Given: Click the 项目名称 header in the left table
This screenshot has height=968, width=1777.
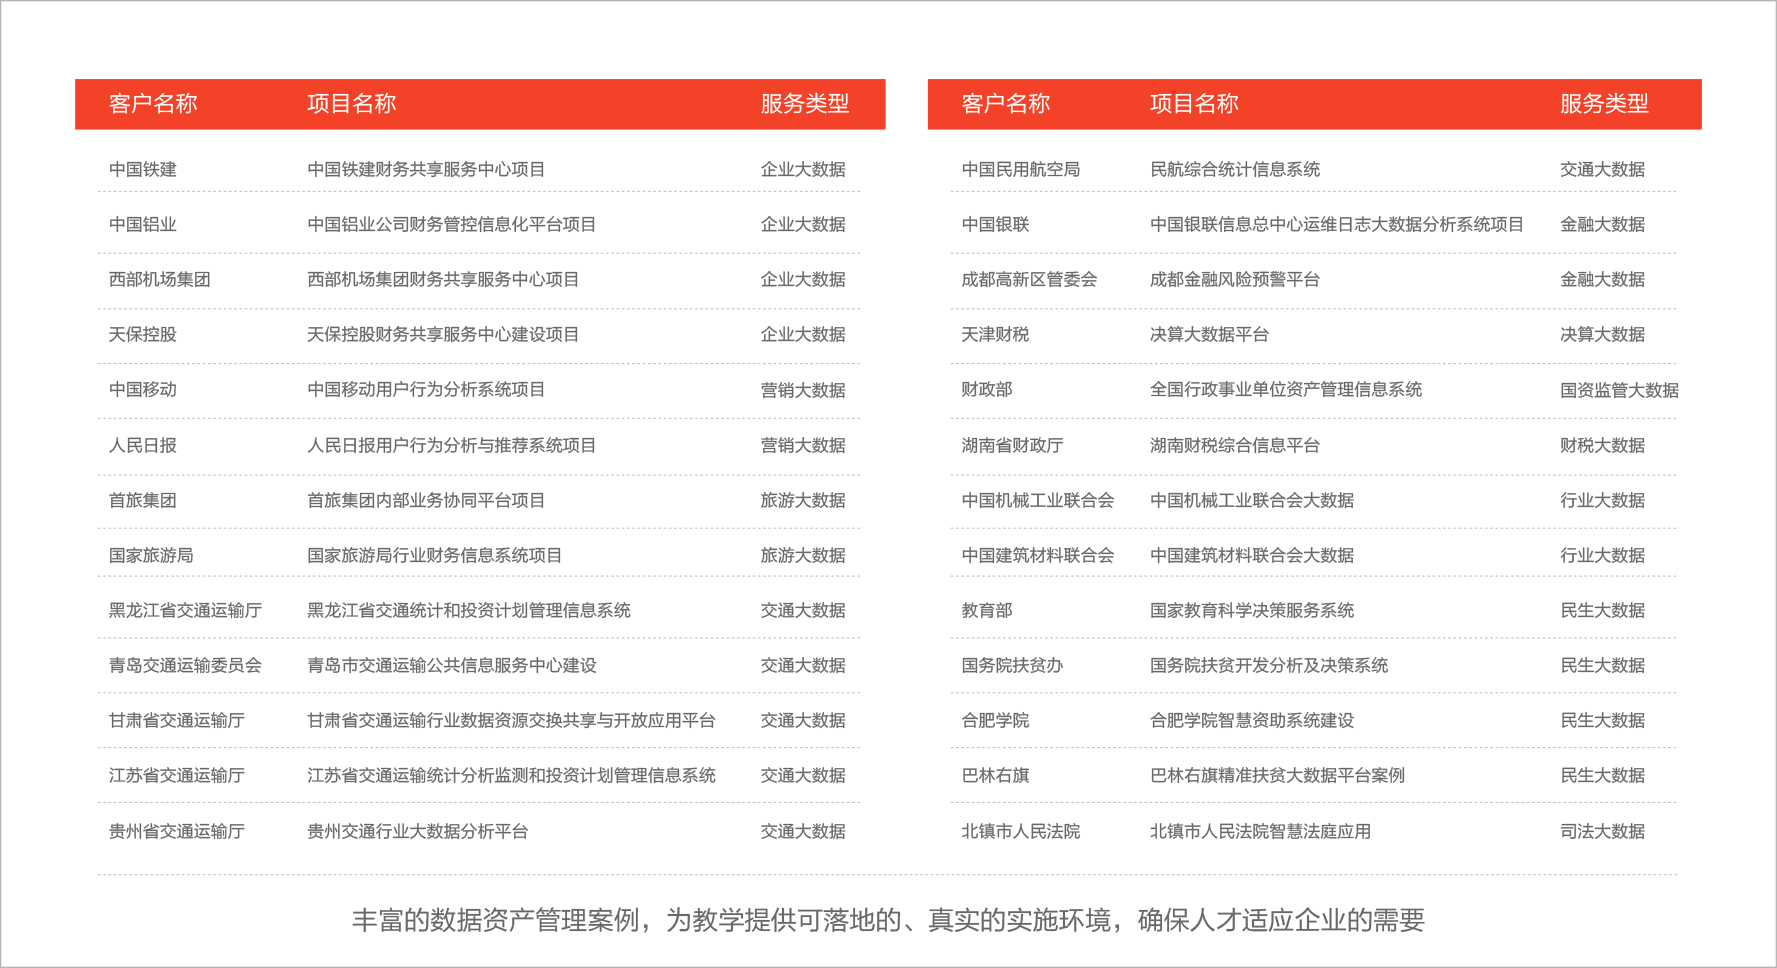Looking at the screenshot, I should (x=352, y=103).
